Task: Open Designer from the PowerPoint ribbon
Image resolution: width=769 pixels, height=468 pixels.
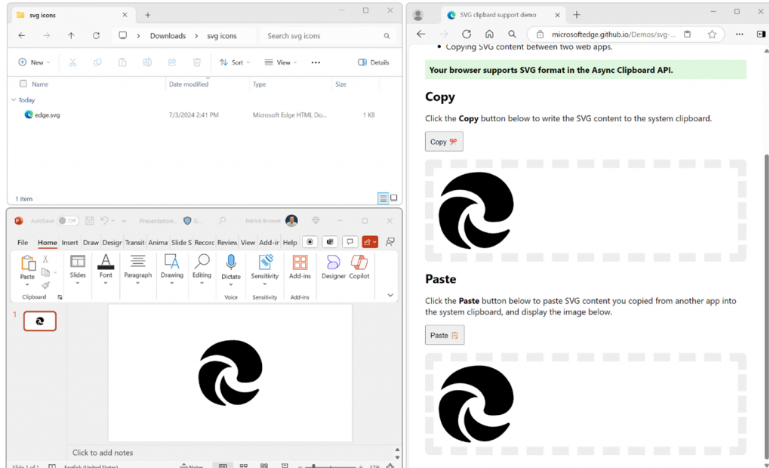Action: pyautogui.click(x=333, y=262)
